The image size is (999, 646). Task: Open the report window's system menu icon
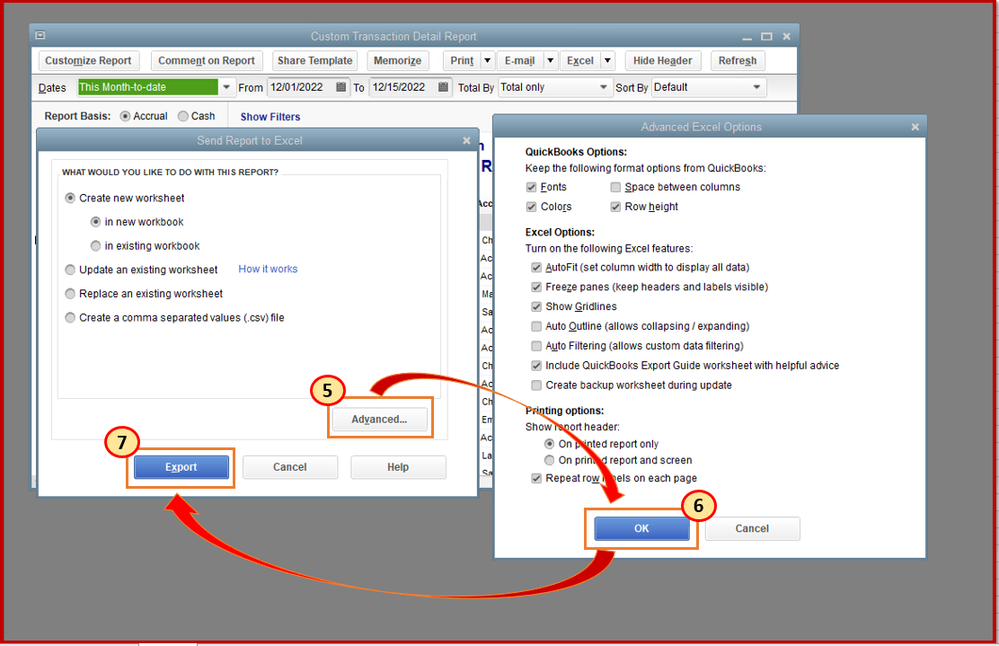click(x=40, y=35)
